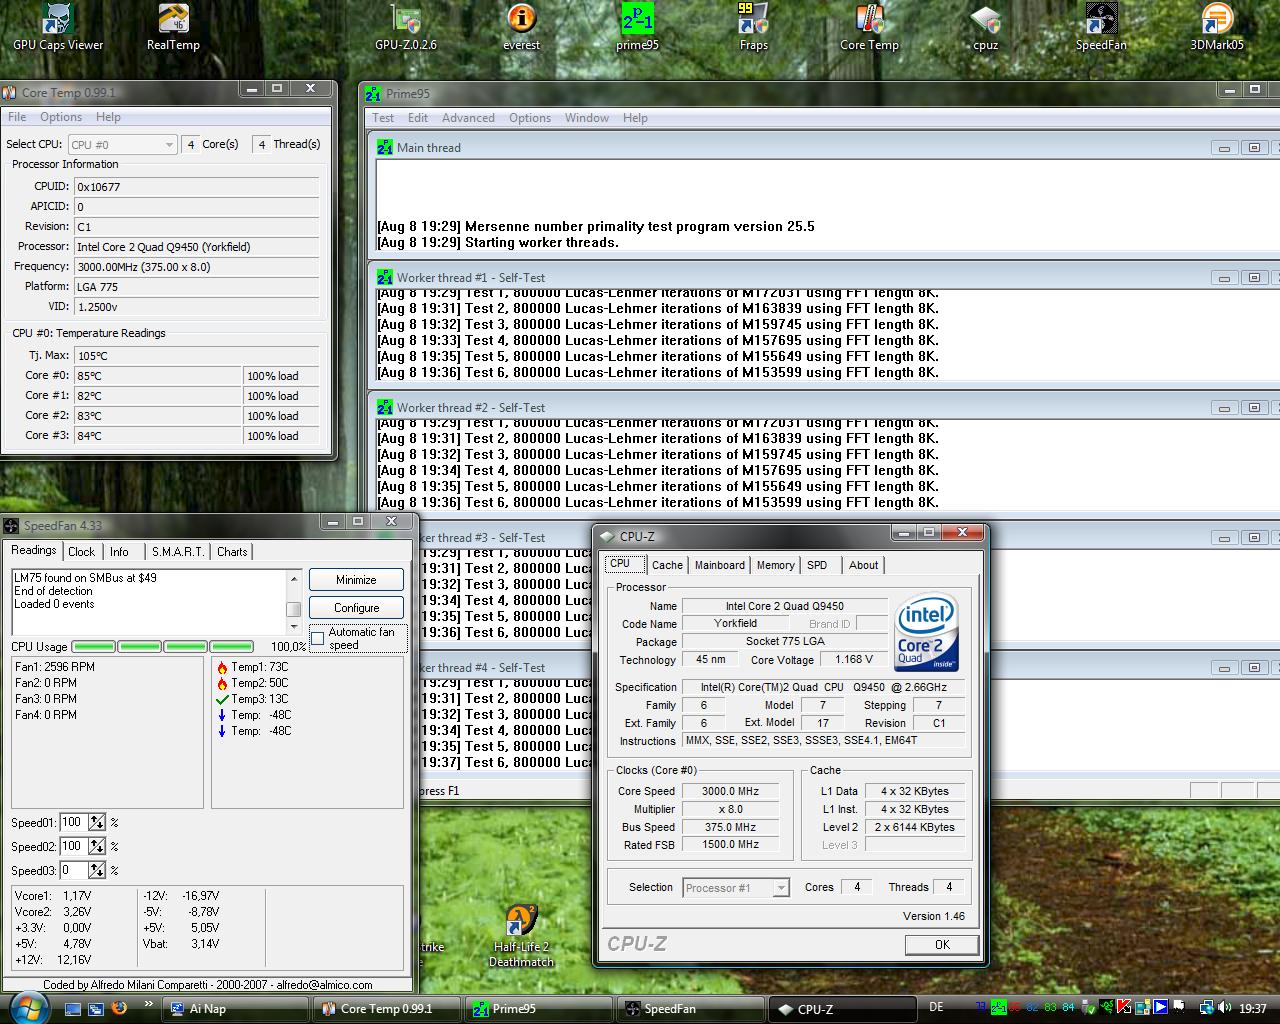Open the Options menu in Core Temp
Image resolution: width=1280 pixels, height=1024 pixels.
[61, 117]
